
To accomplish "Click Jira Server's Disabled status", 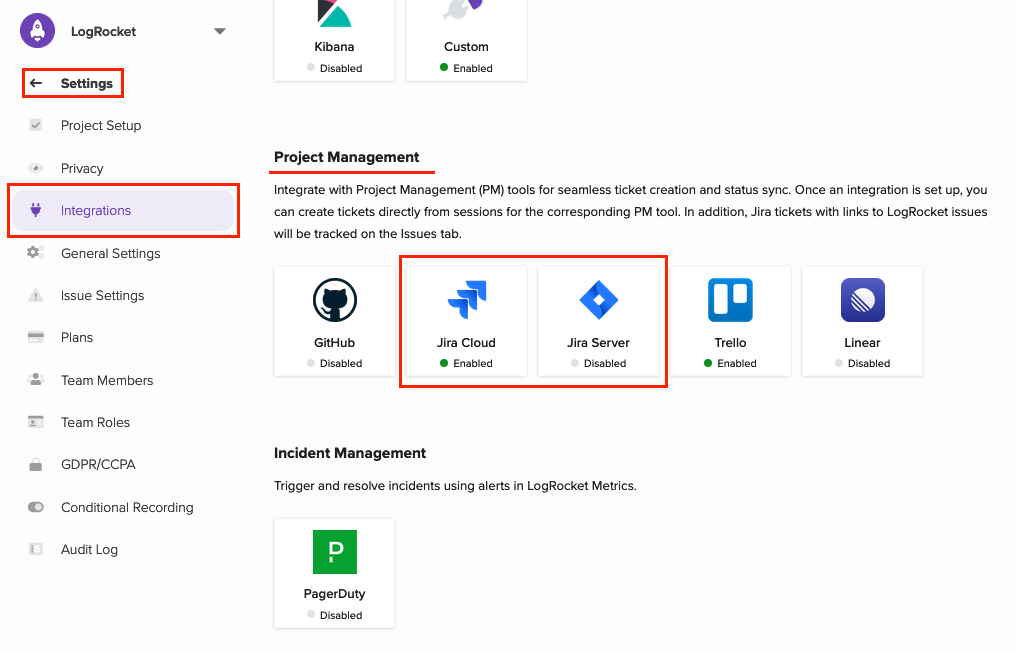I will click(x=598, y=363).
